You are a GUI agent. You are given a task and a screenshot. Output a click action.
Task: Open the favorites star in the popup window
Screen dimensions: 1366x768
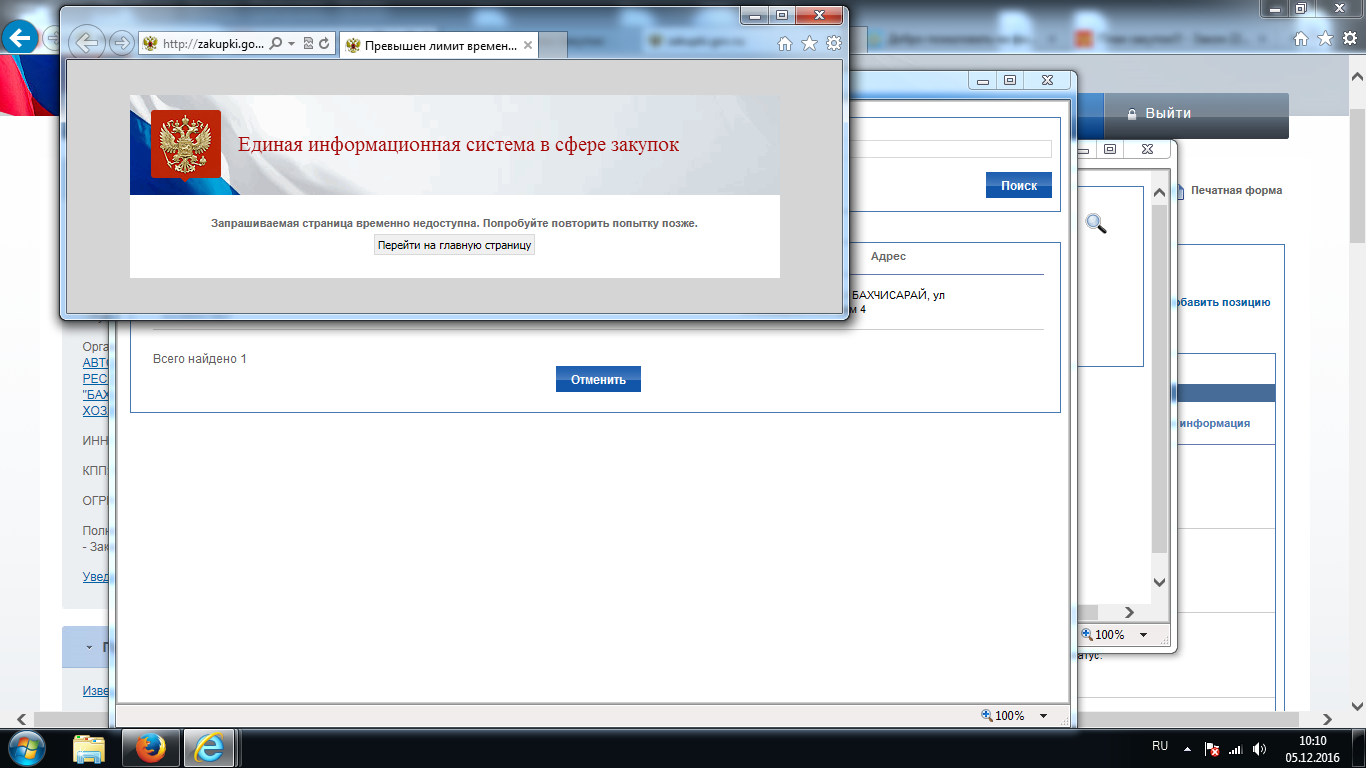[x=809, y=43]
